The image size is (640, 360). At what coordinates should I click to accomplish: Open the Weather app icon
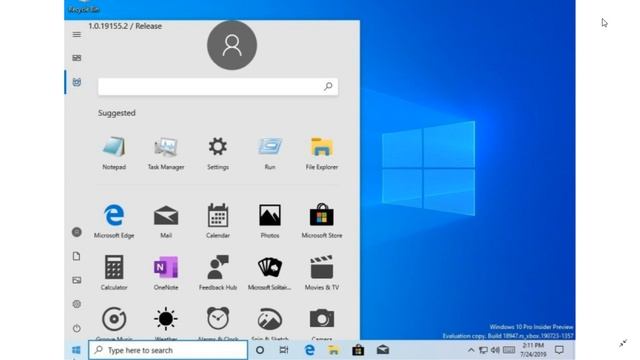pos(166,319)
